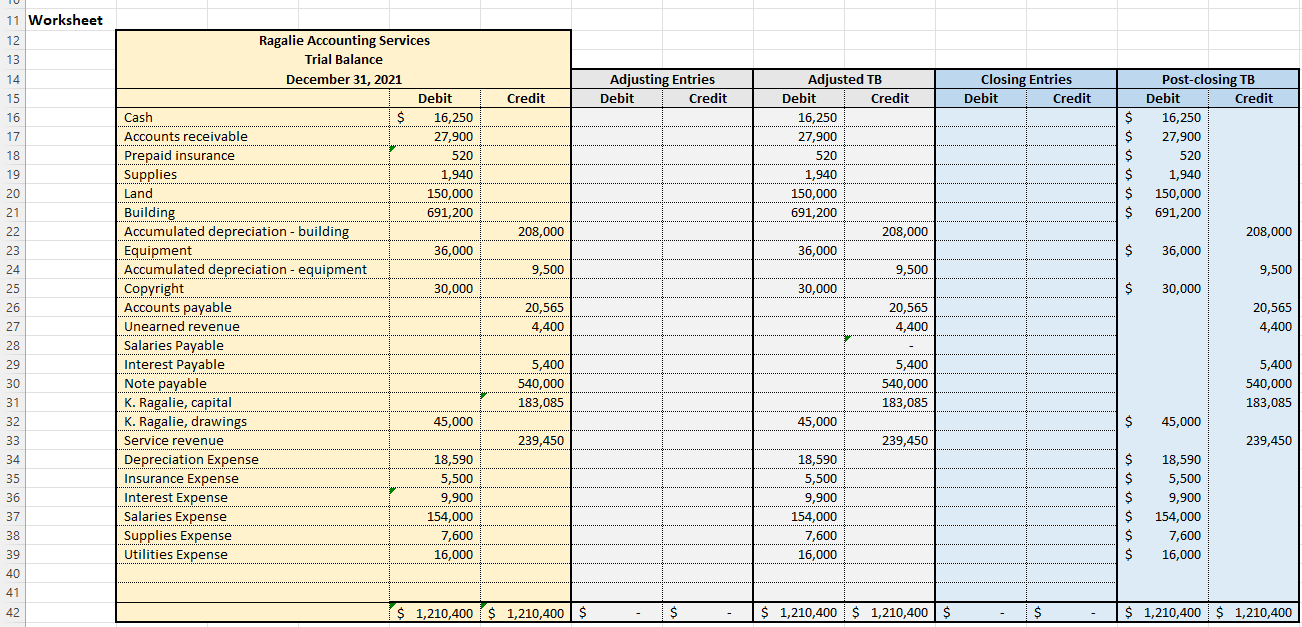The height and width of the screenshot is (627, 1302).
Task: Click the Trial Balance Debit column header
Action: [x=433, y=98]
